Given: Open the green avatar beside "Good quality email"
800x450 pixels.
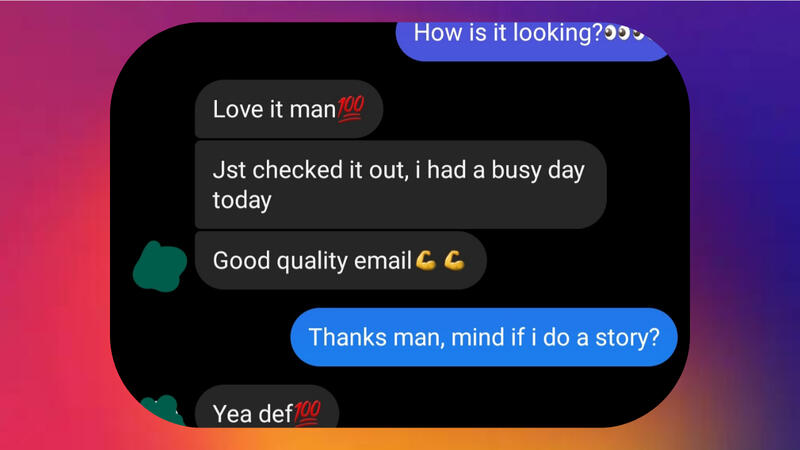Looking at the screenshot, I should pos(160,266).
